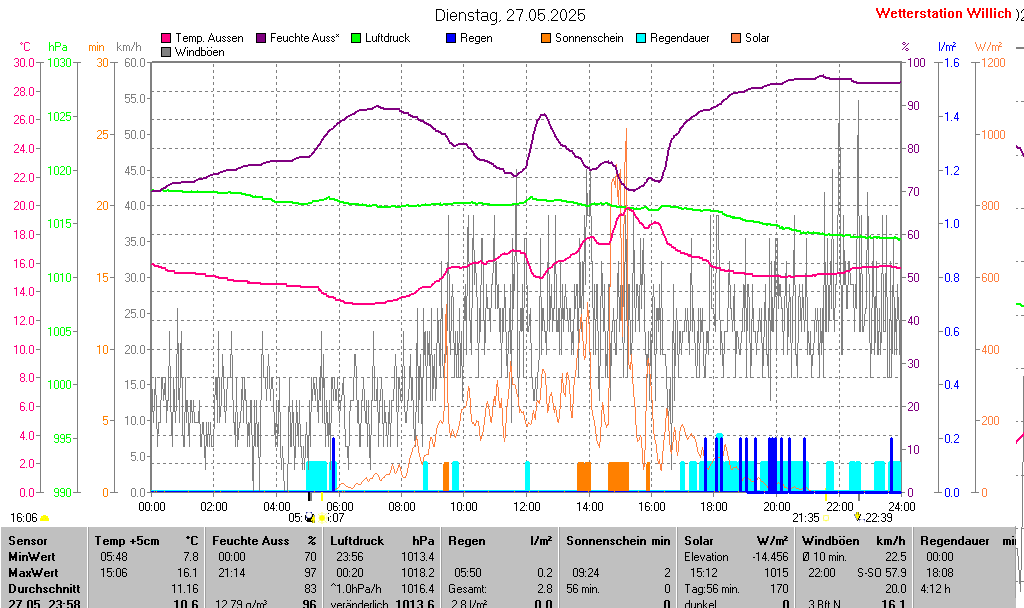
Task: Click the MaxWert row label
Action: (x=32, y=573)
